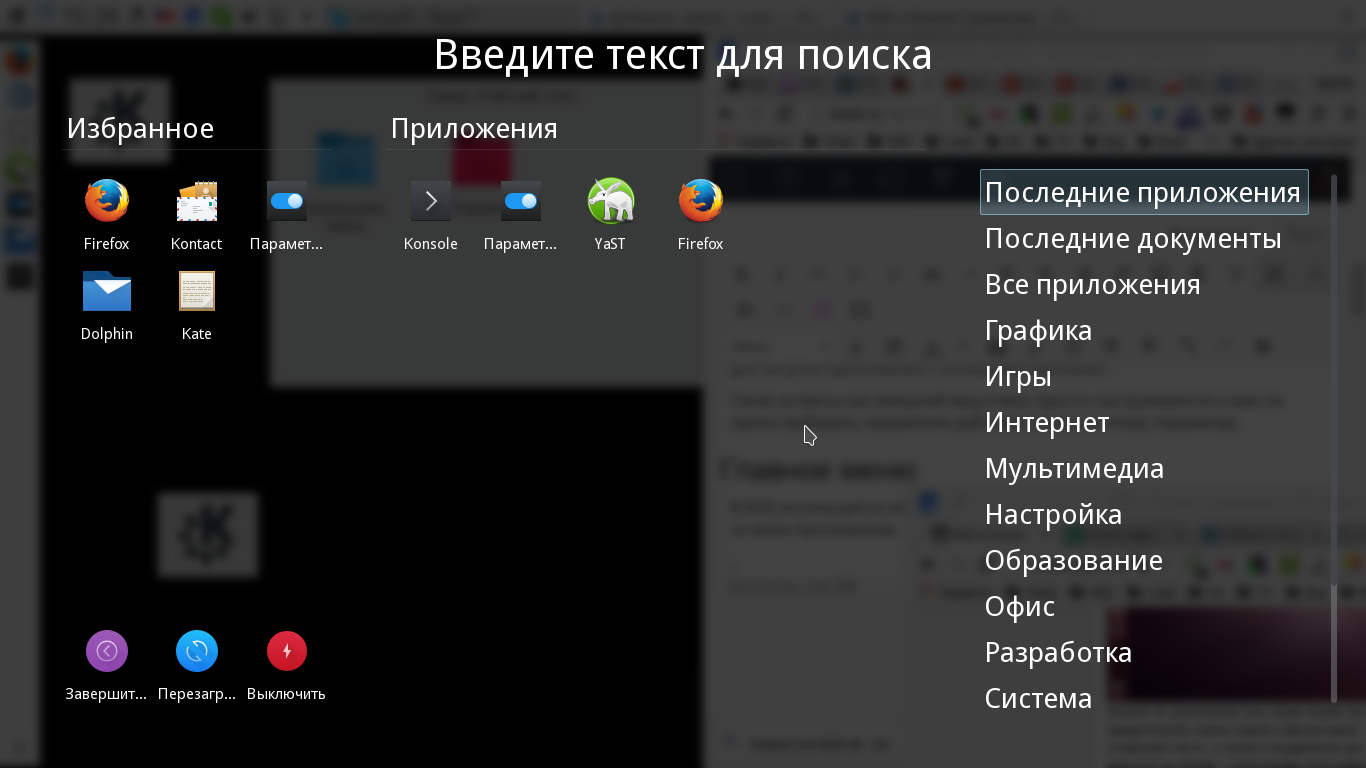Show the Все приложения category
The height and width of the screenshot is (768, 1366).
[1092, 284]
